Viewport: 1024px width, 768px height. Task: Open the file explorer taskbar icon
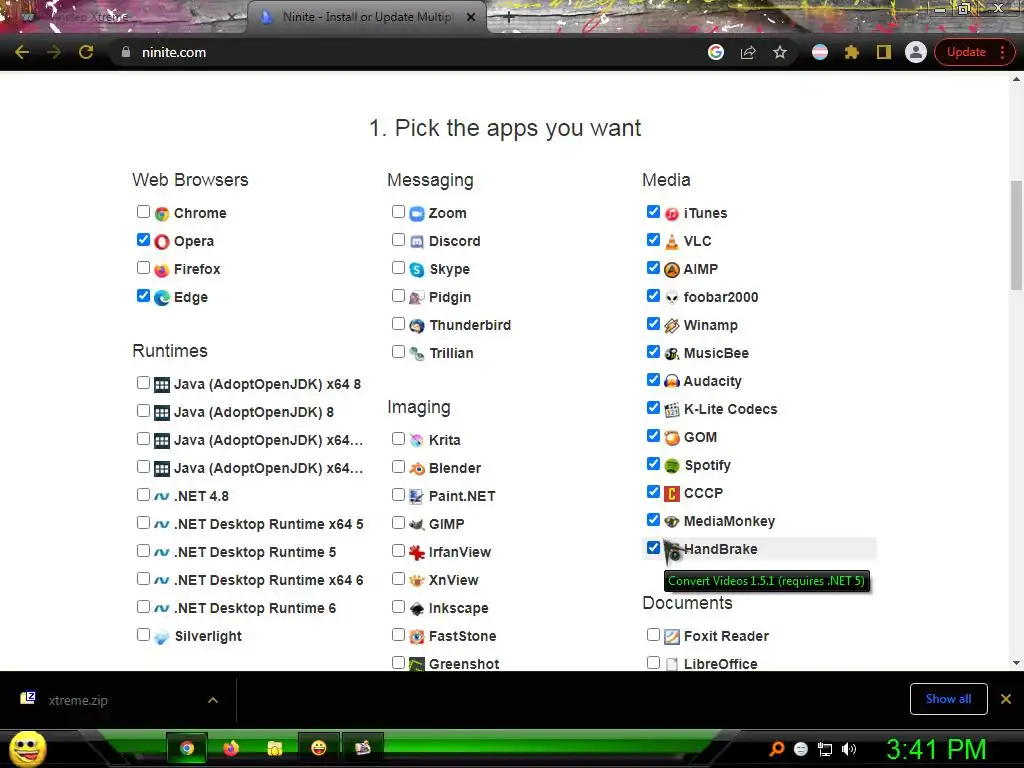275,748
